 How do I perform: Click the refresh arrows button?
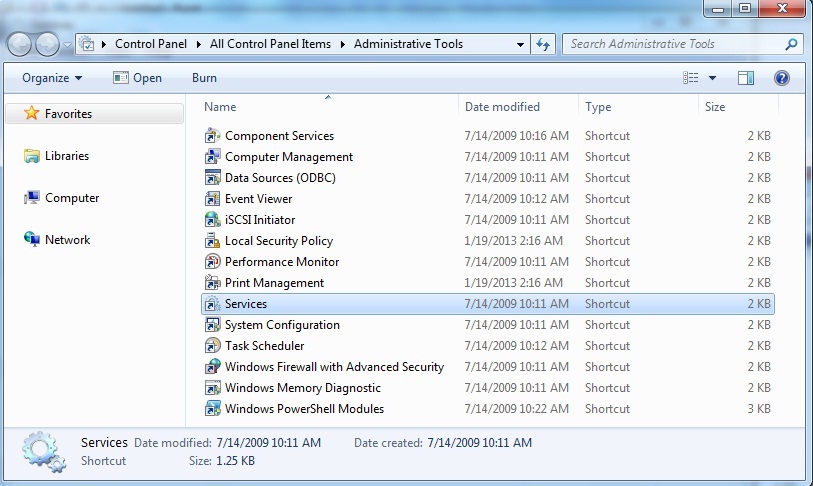(543, 44)
